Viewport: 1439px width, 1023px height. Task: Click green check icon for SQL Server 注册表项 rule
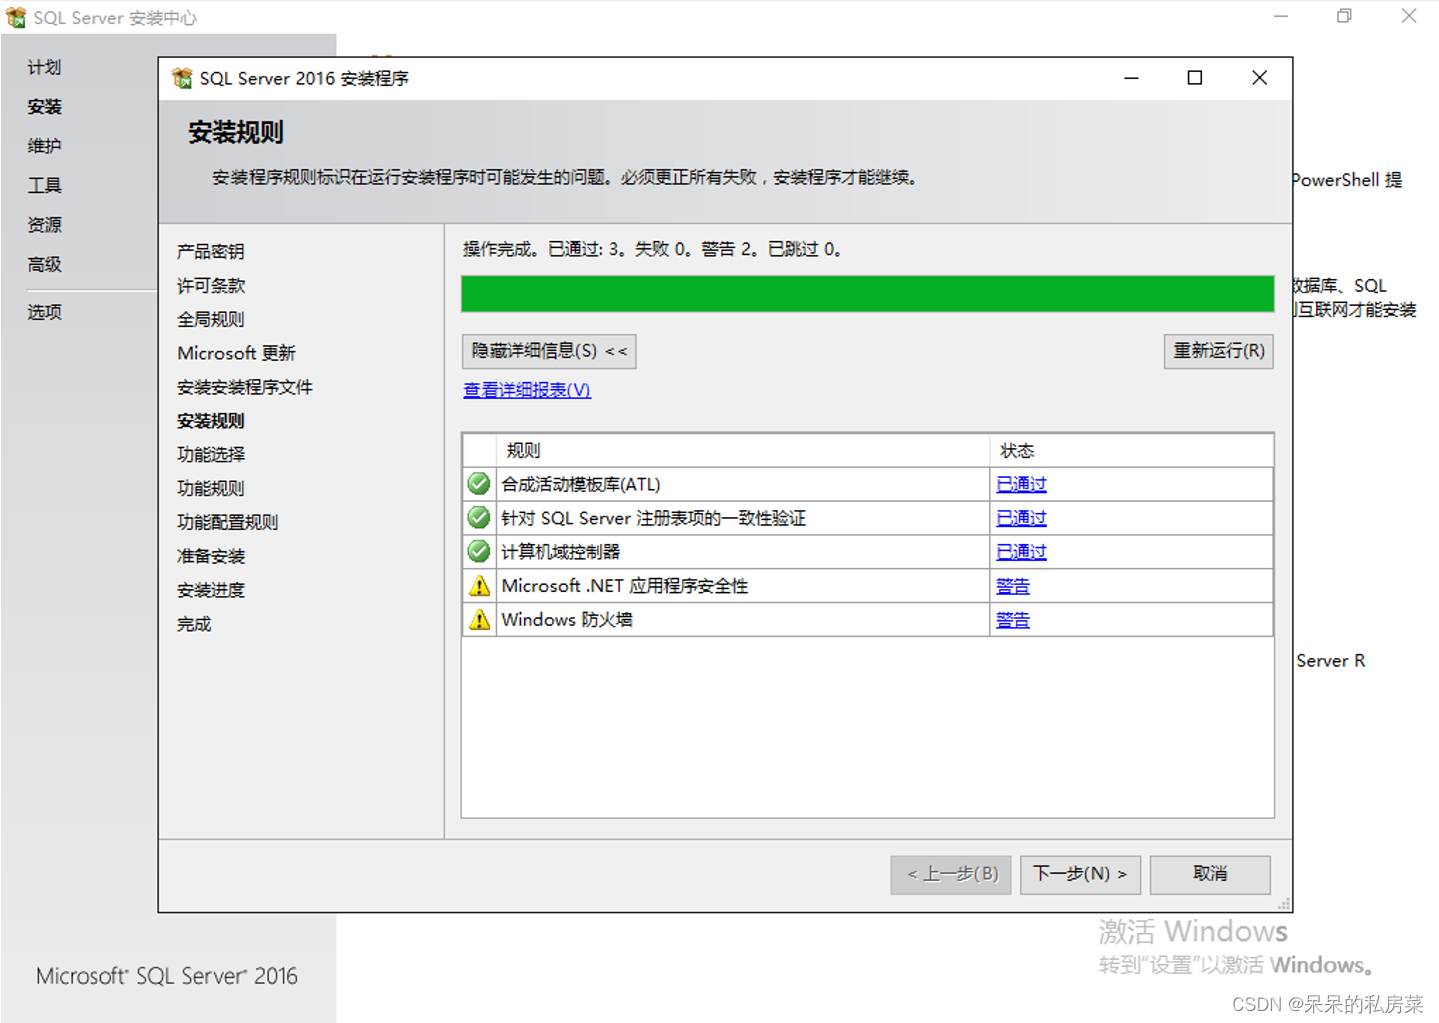[479, 518]
